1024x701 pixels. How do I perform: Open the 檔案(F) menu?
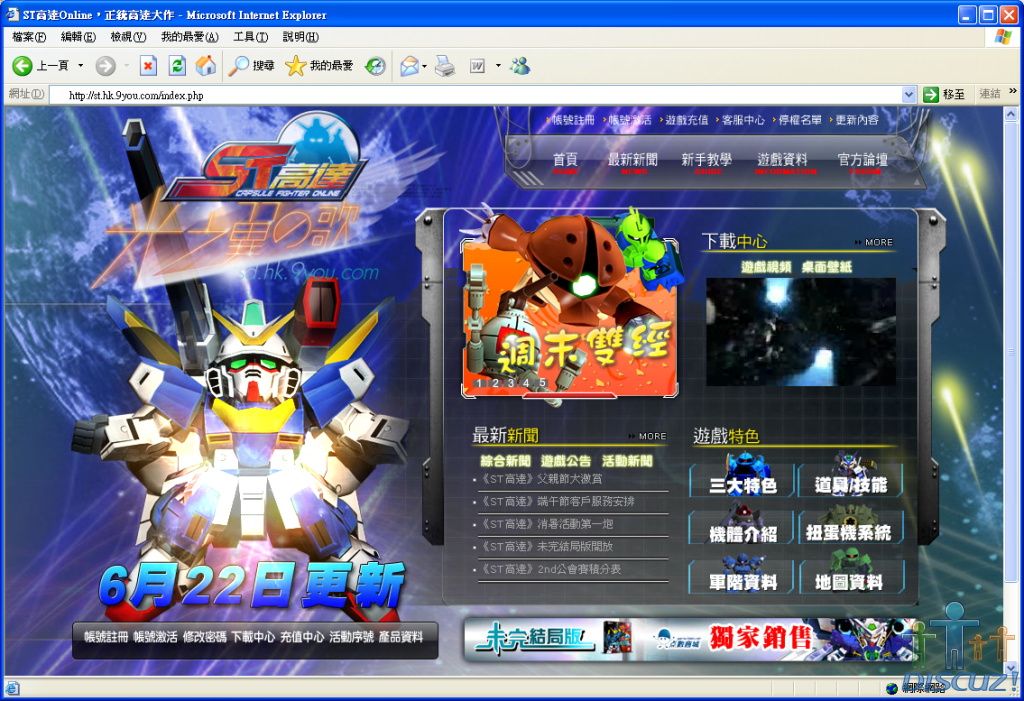[29, 37]
